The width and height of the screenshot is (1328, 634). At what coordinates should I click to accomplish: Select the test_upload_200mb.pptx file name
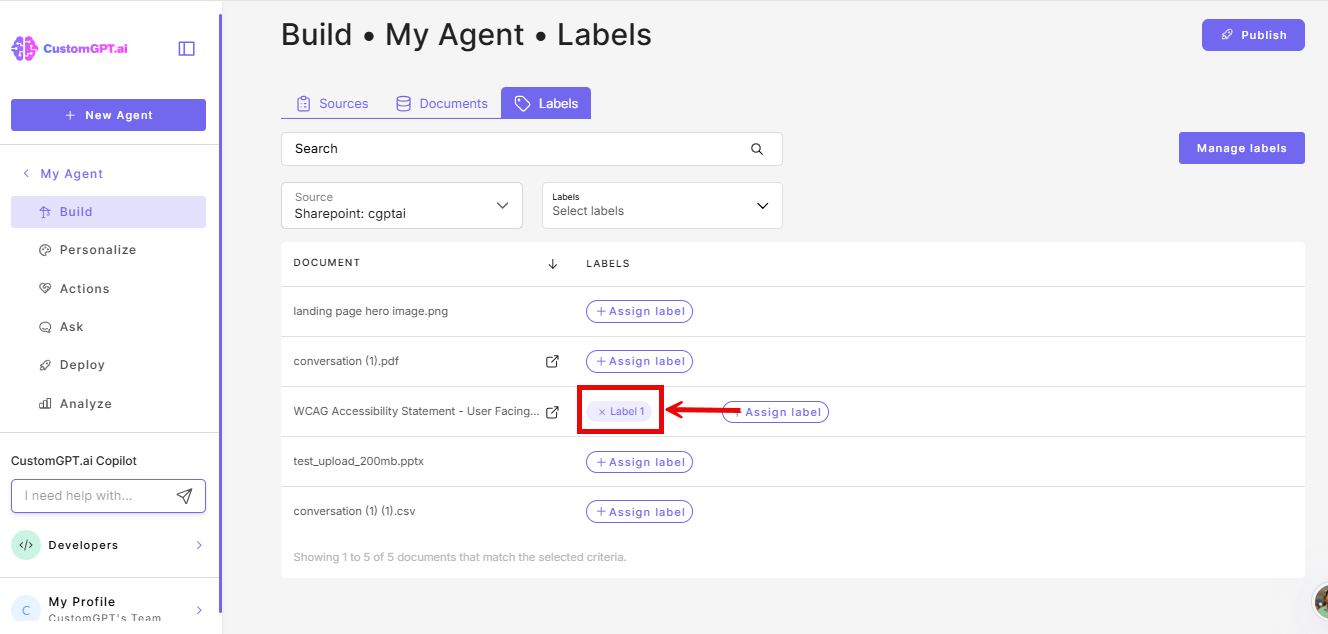(359, 461)
